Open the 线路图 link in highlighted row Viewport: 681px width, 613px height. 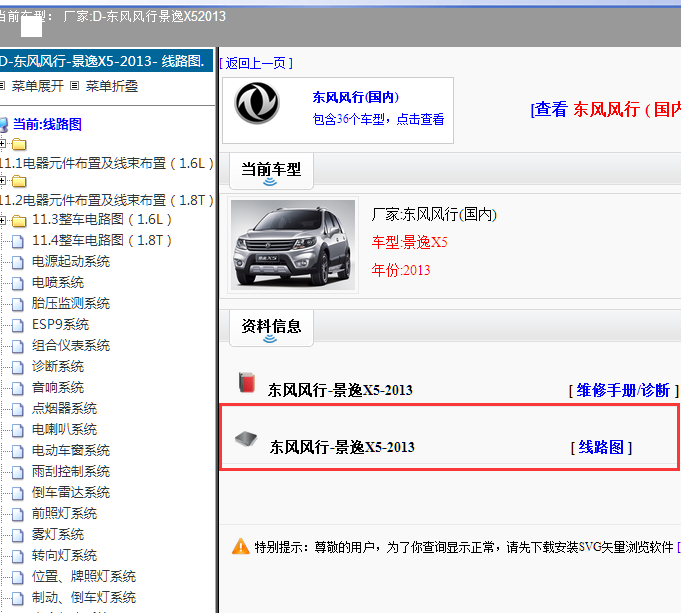[x=601, y=447]
